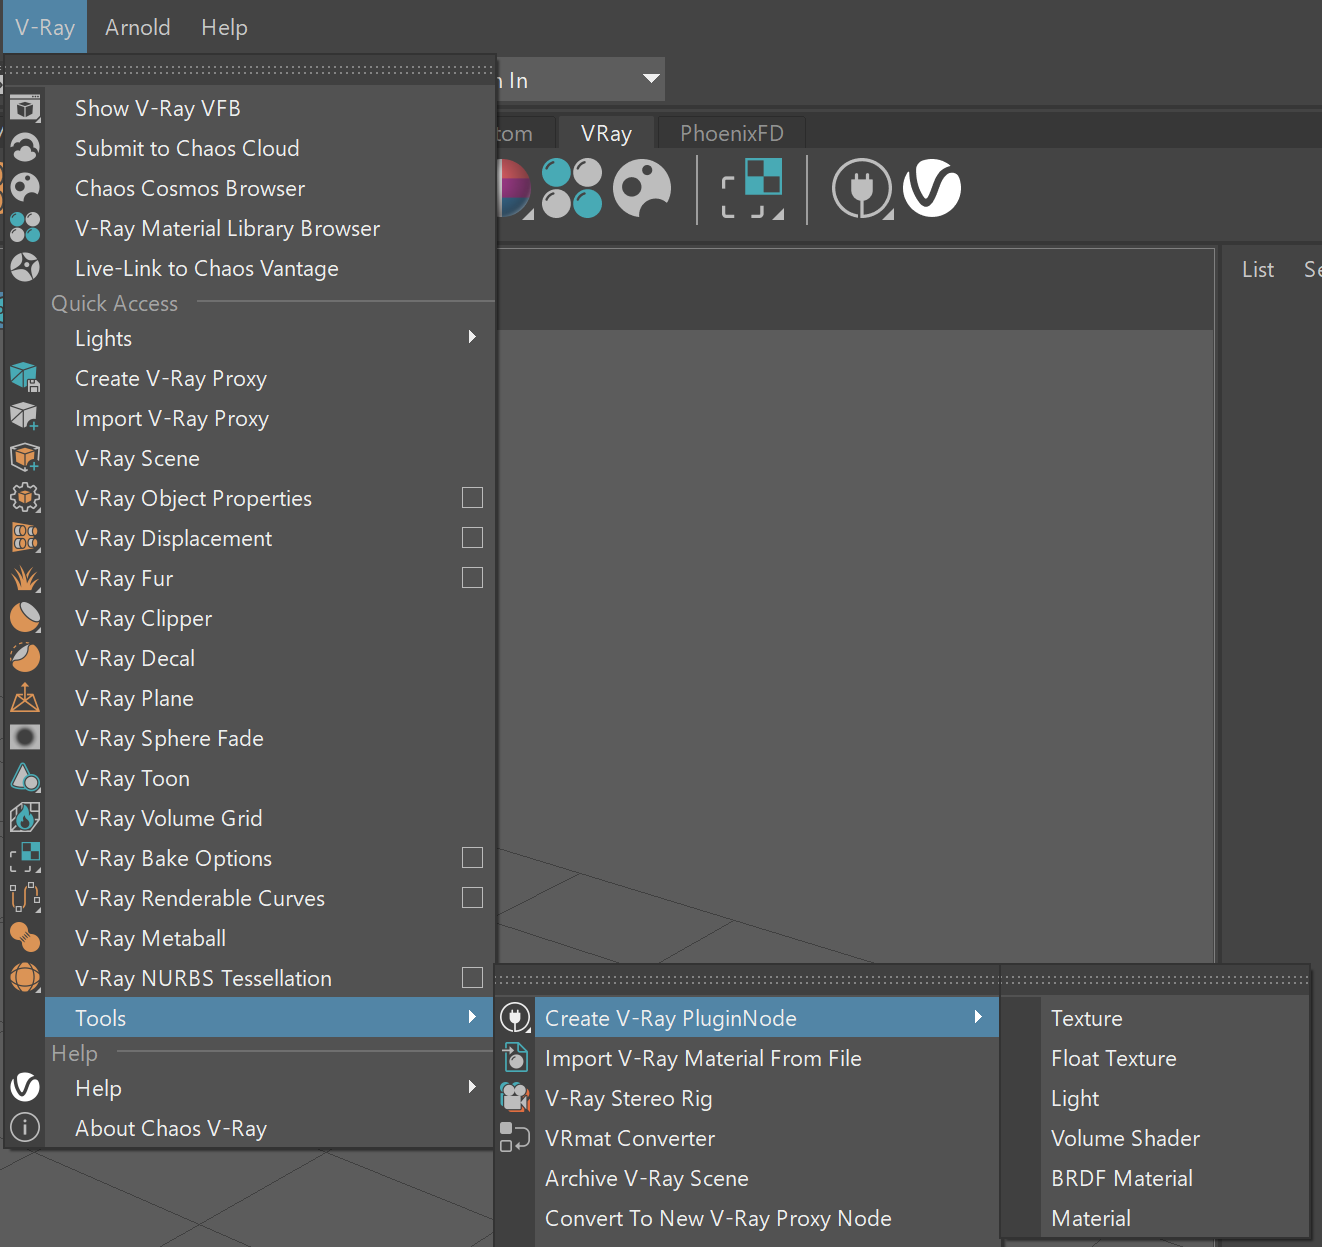This screenshot has width=1322, height=1247.
Task: Click the Chaos Cosmos Browser menu icon
Action: 25,188
